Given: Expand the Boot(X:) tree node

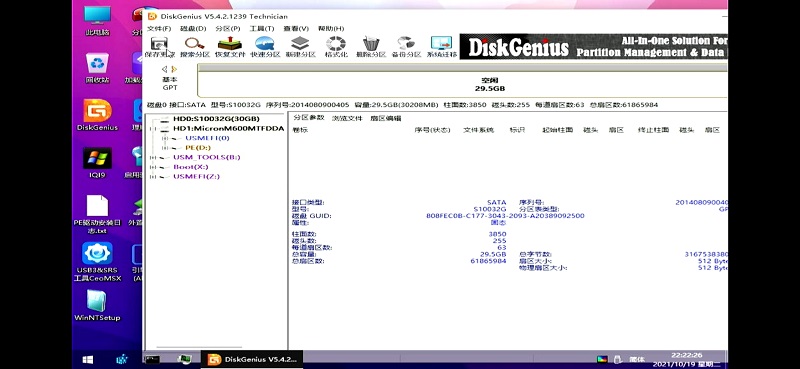Looking at the screenshot, I should tap(153, 167).
